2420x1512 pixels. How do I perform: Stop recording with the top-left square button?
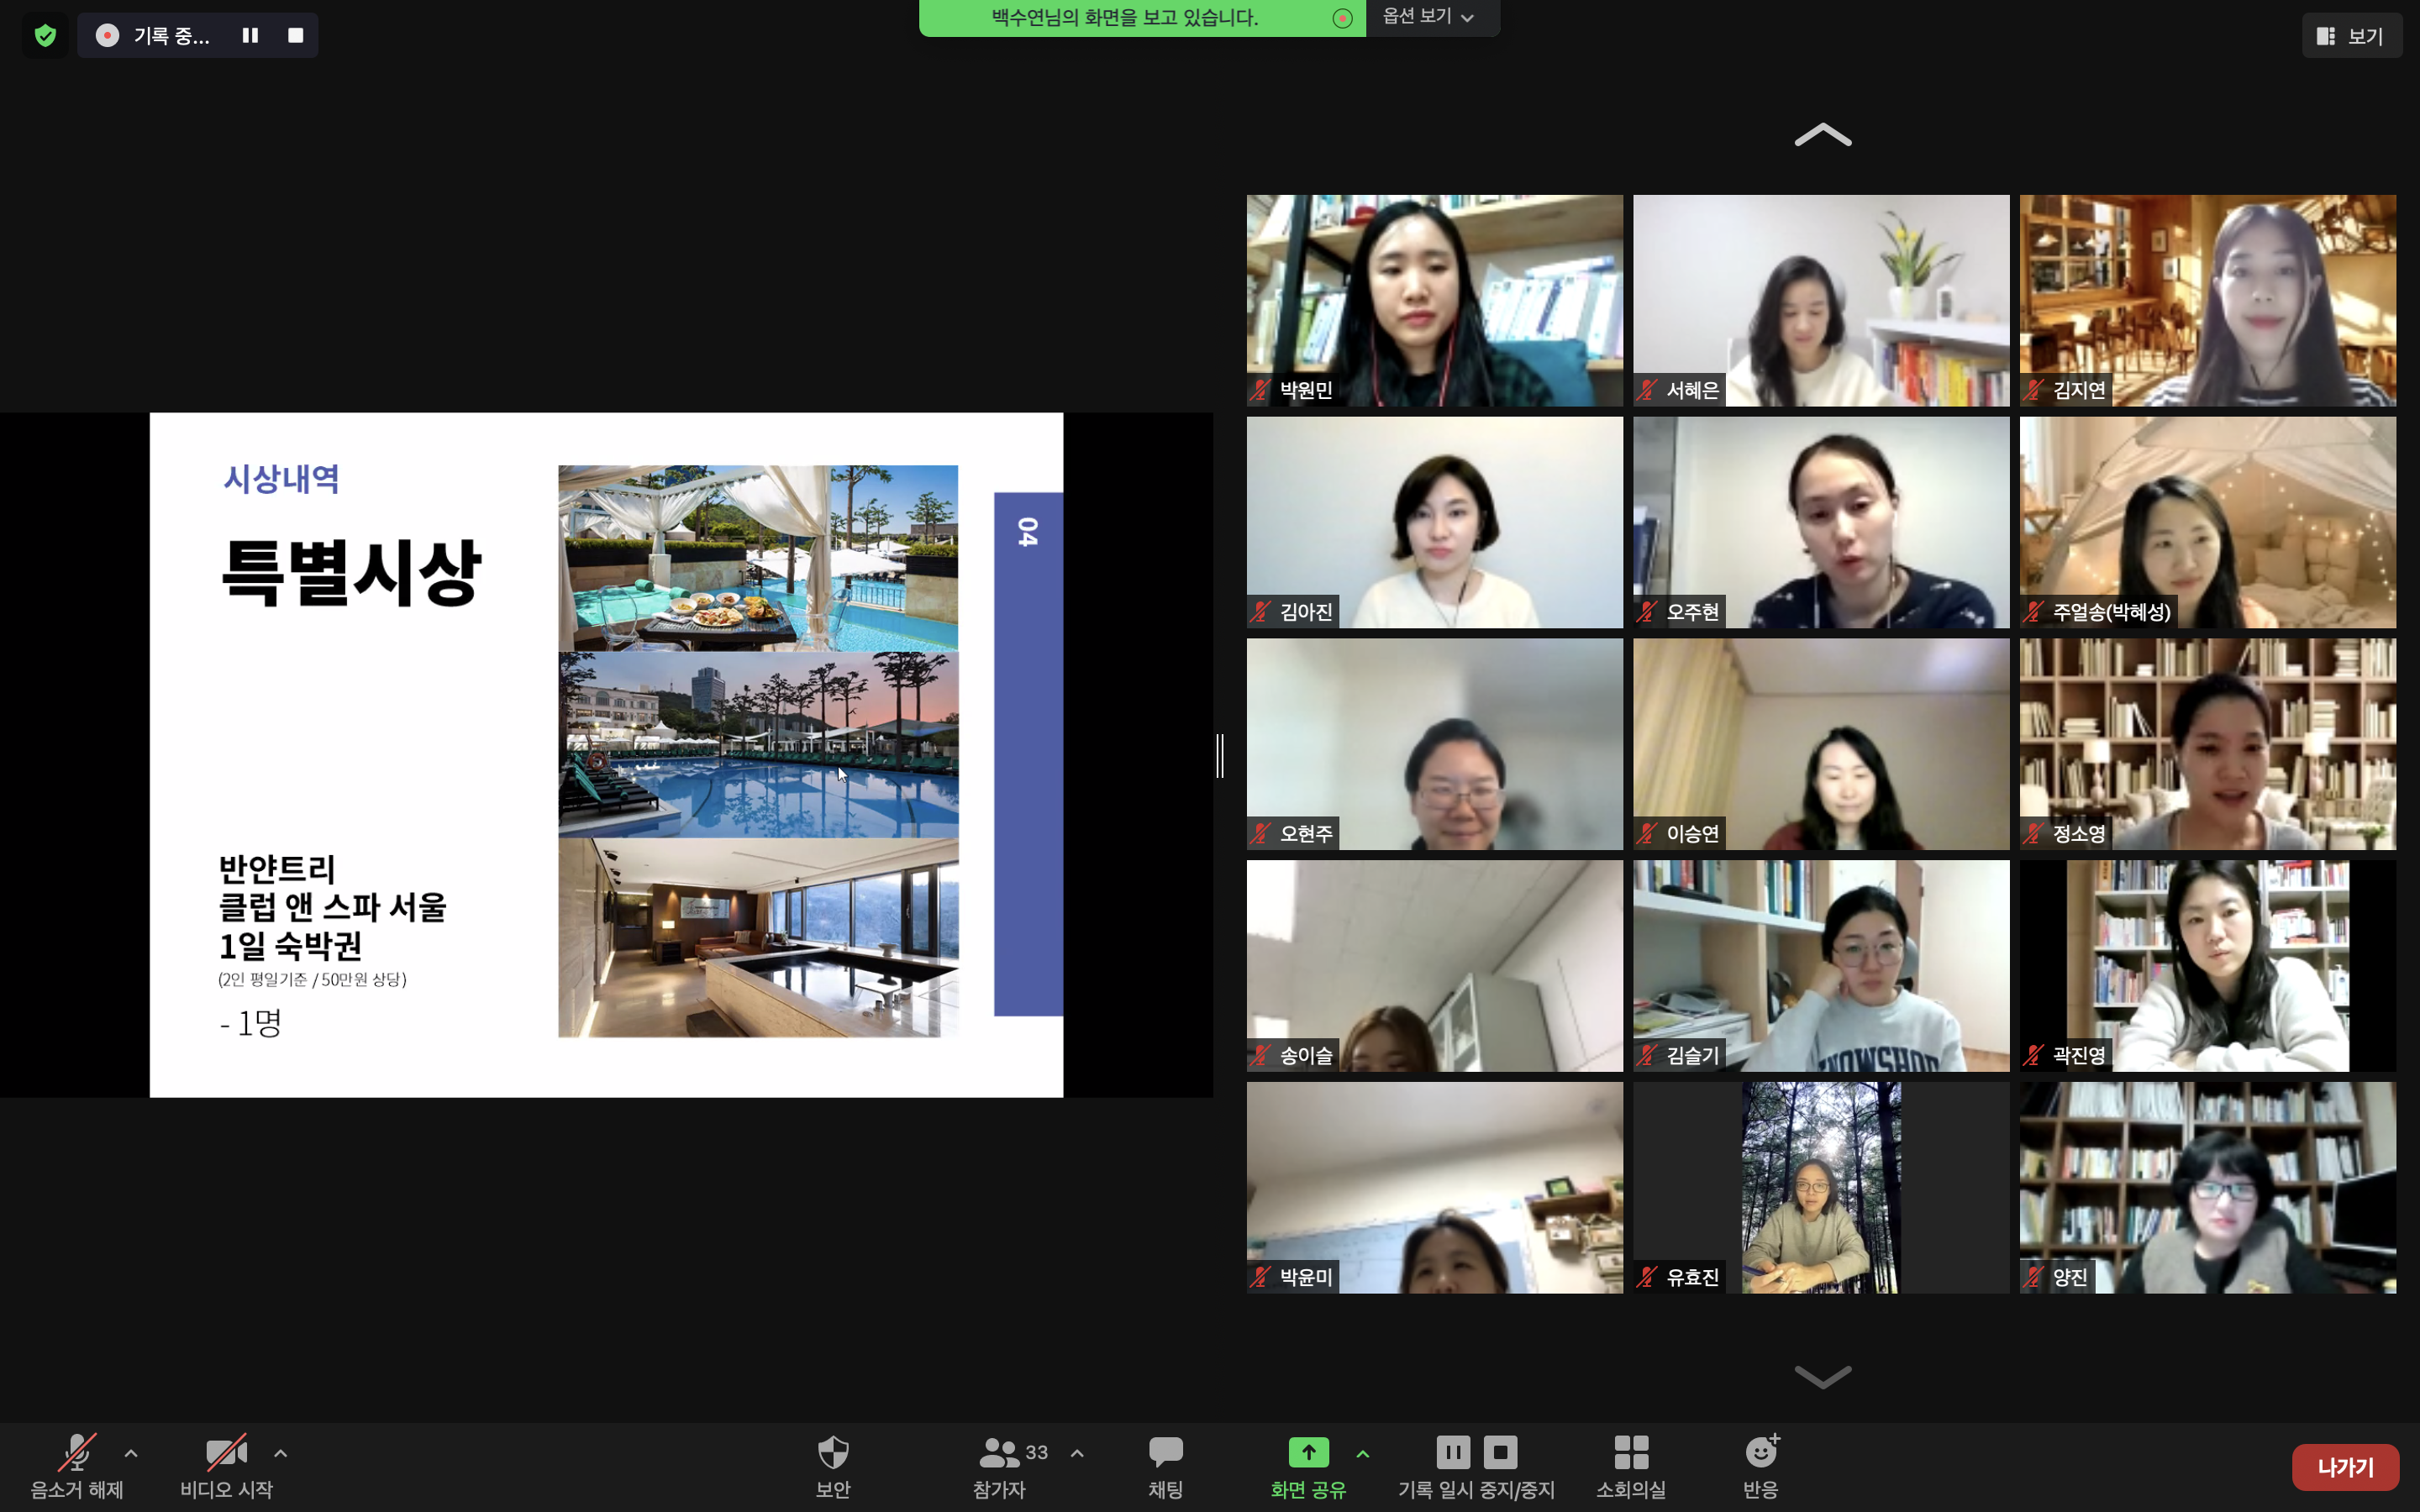295,36
